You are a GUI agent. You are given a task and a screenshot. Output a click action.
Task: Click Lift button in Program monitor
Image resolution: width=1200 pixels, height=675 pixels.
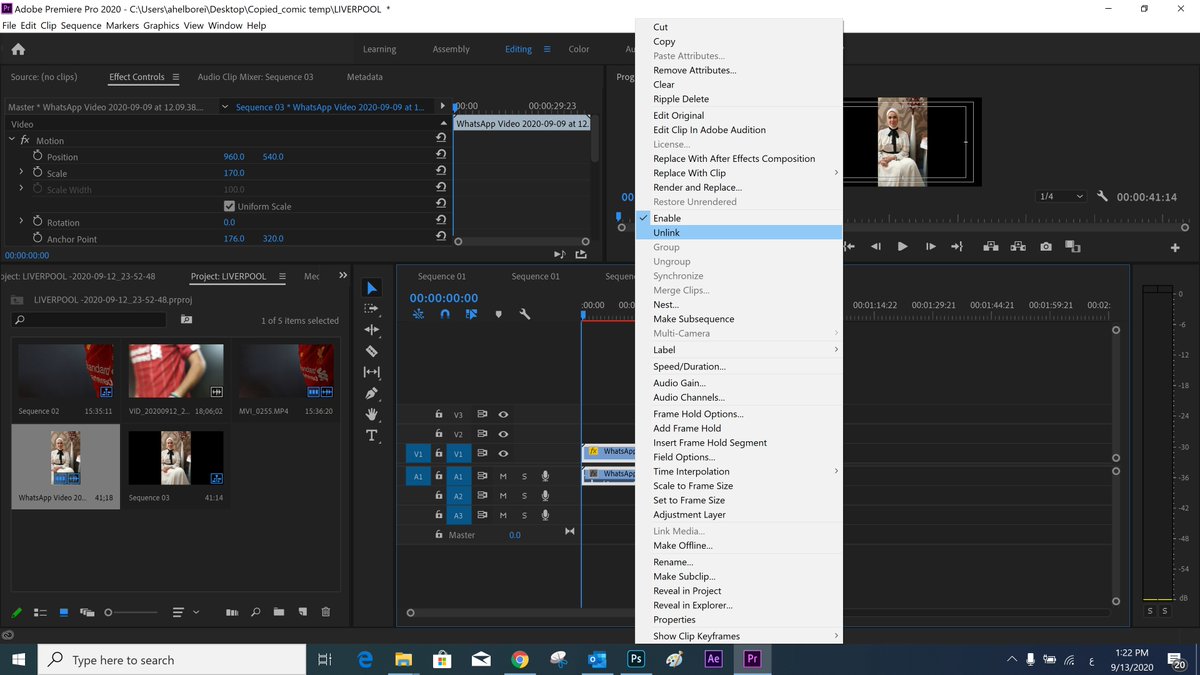(990, 246)
